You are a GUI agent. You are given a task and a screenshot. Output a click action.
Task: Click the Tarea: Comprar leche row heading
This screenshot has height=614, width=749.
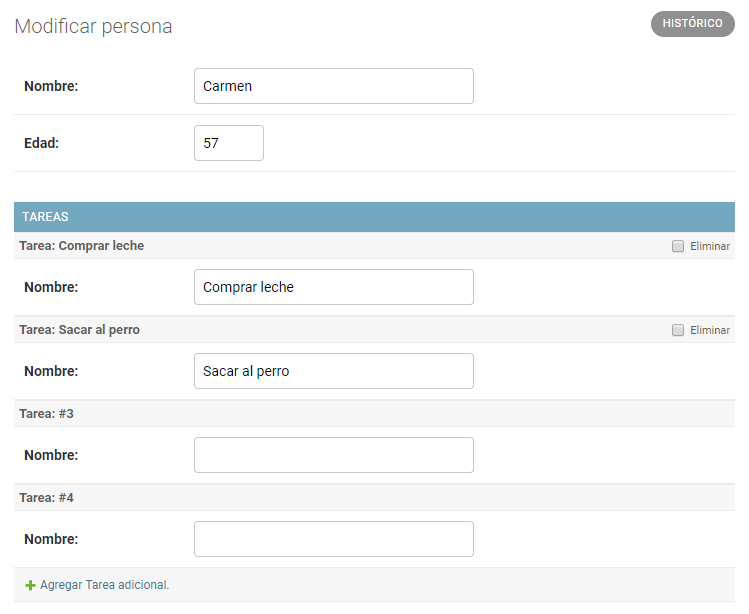pos(81,246)
